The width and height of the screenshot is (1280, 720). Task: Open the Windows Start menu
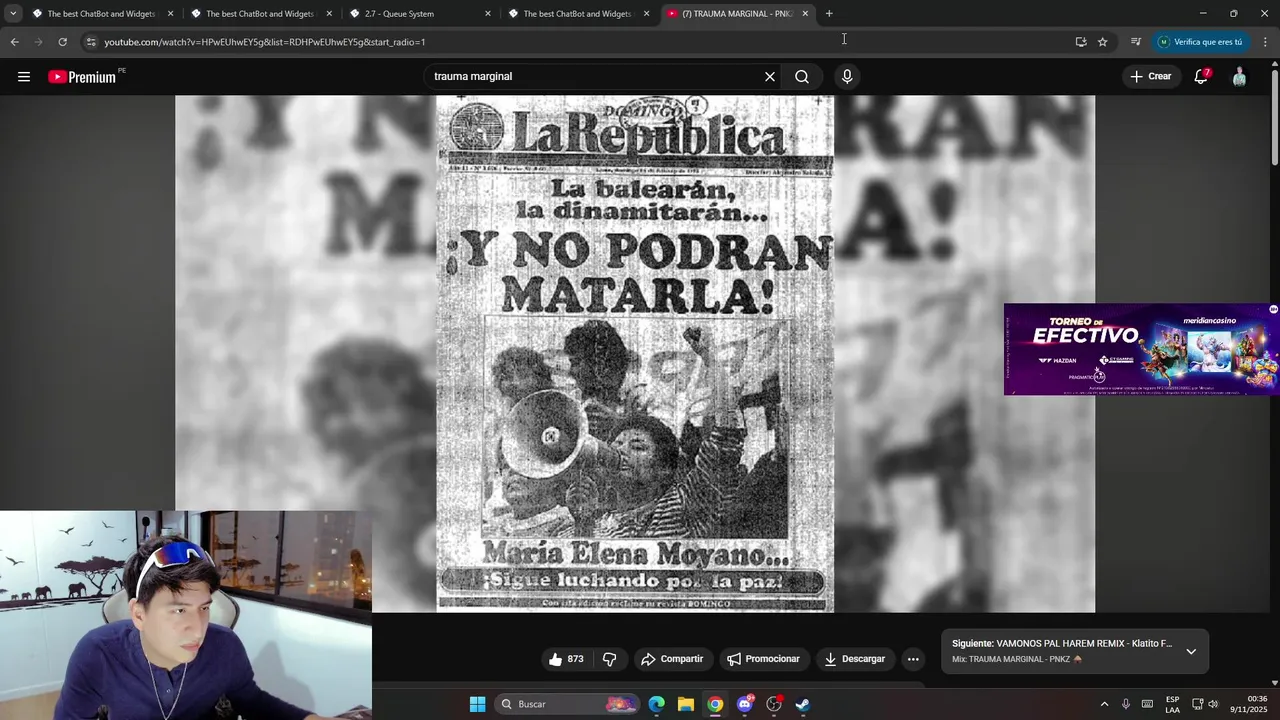coord(478,704)
